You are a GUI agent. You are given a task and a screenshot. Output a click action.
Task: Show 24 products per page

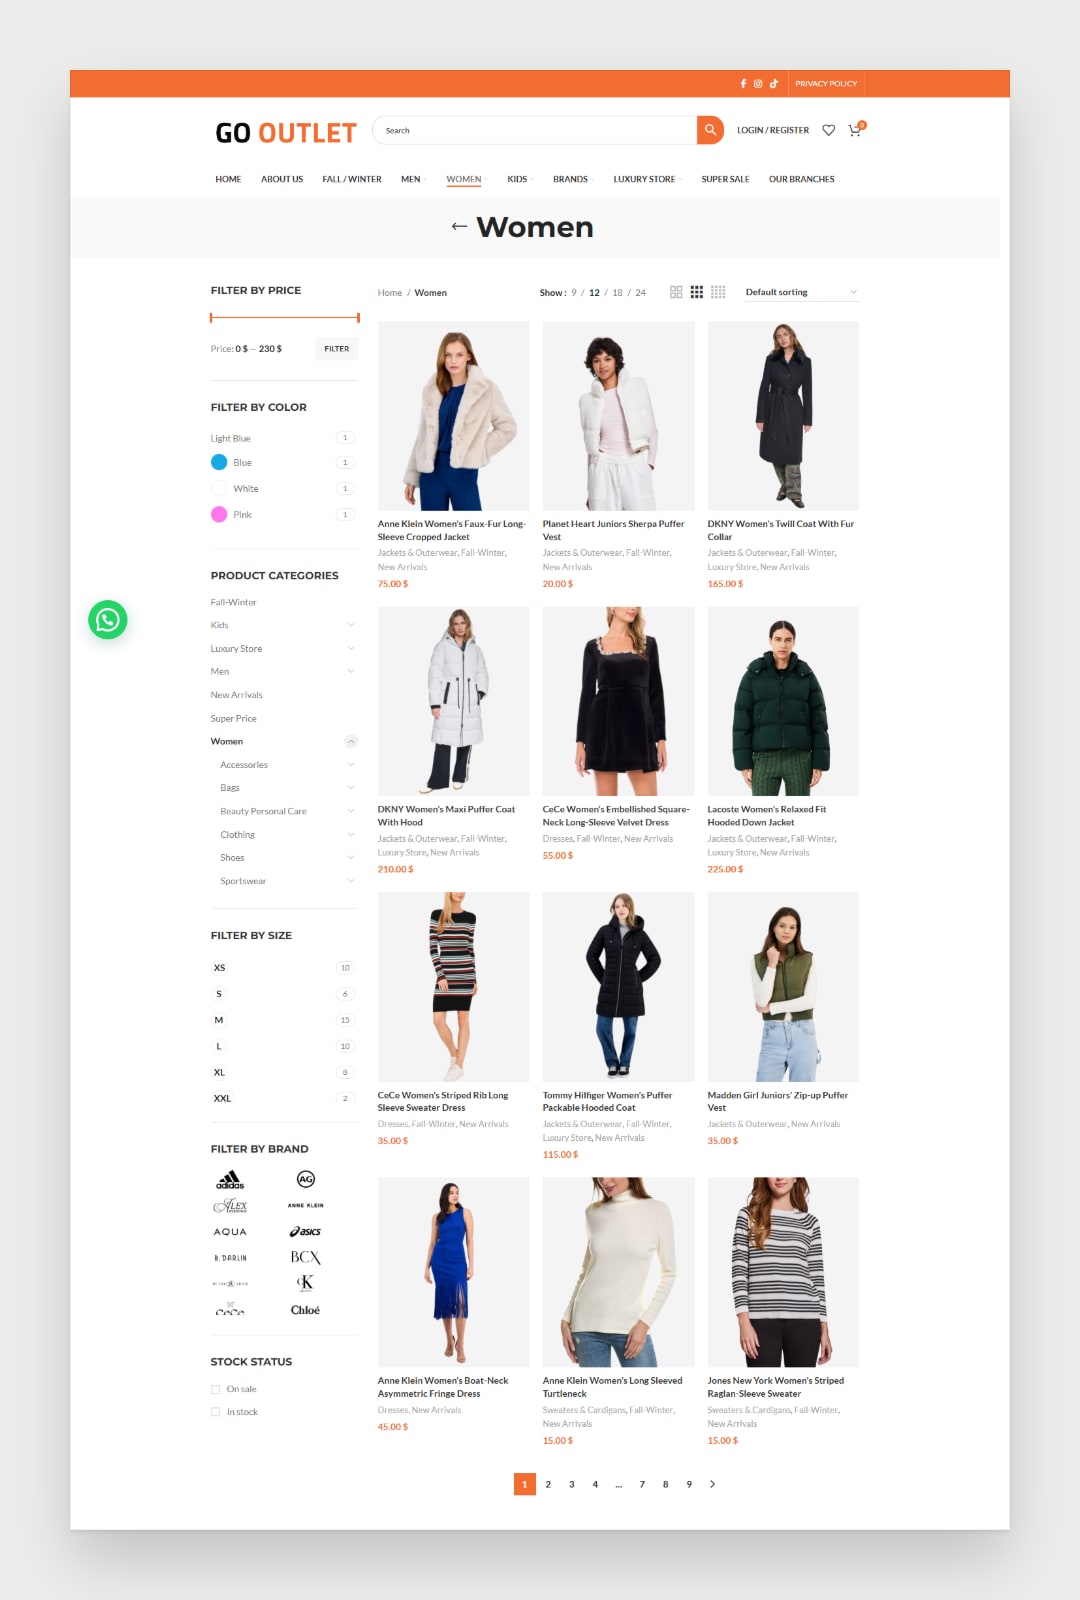641,293
